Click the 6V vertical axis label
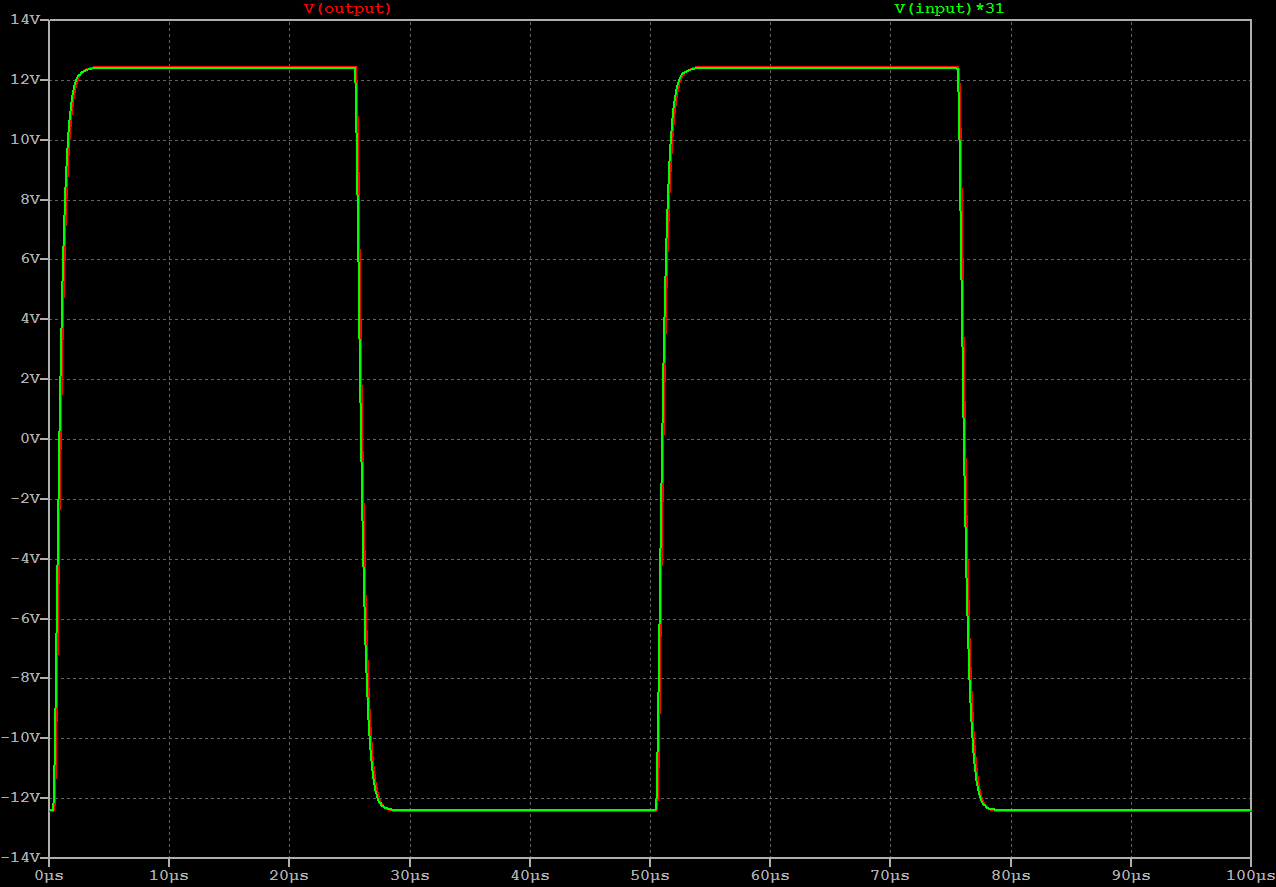The width and height of the screenshot is (1276, 887). (x=28, y=259)
